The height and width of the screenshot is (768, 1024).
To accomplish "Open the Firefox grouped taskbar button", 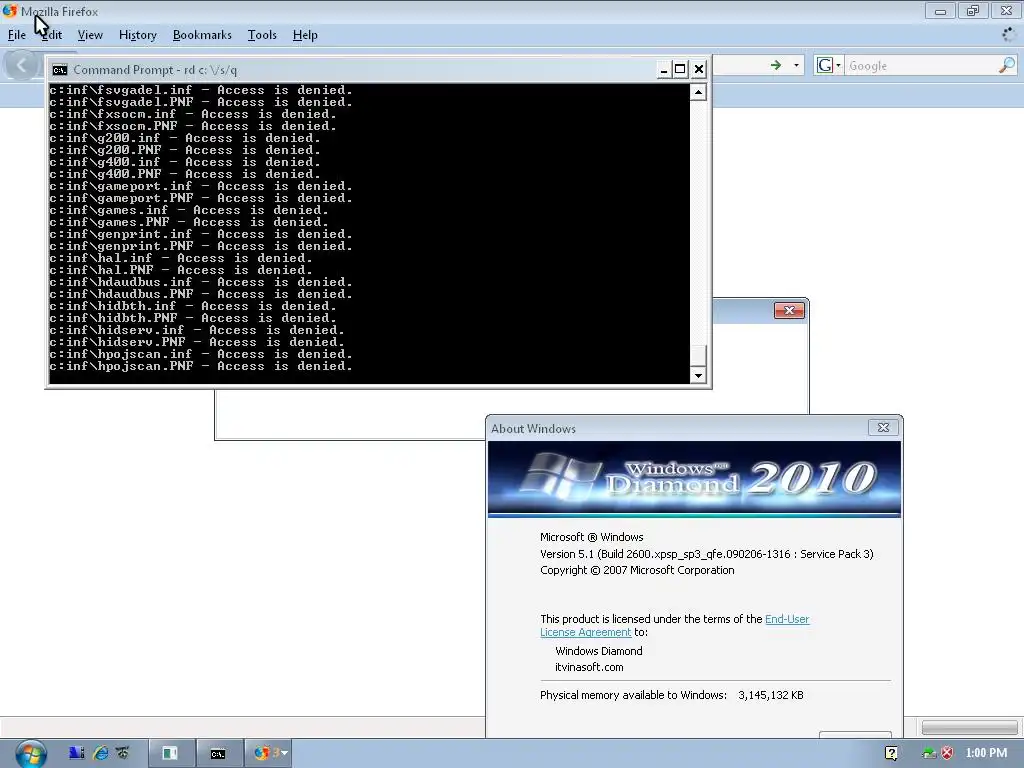I will pos(268,753).
